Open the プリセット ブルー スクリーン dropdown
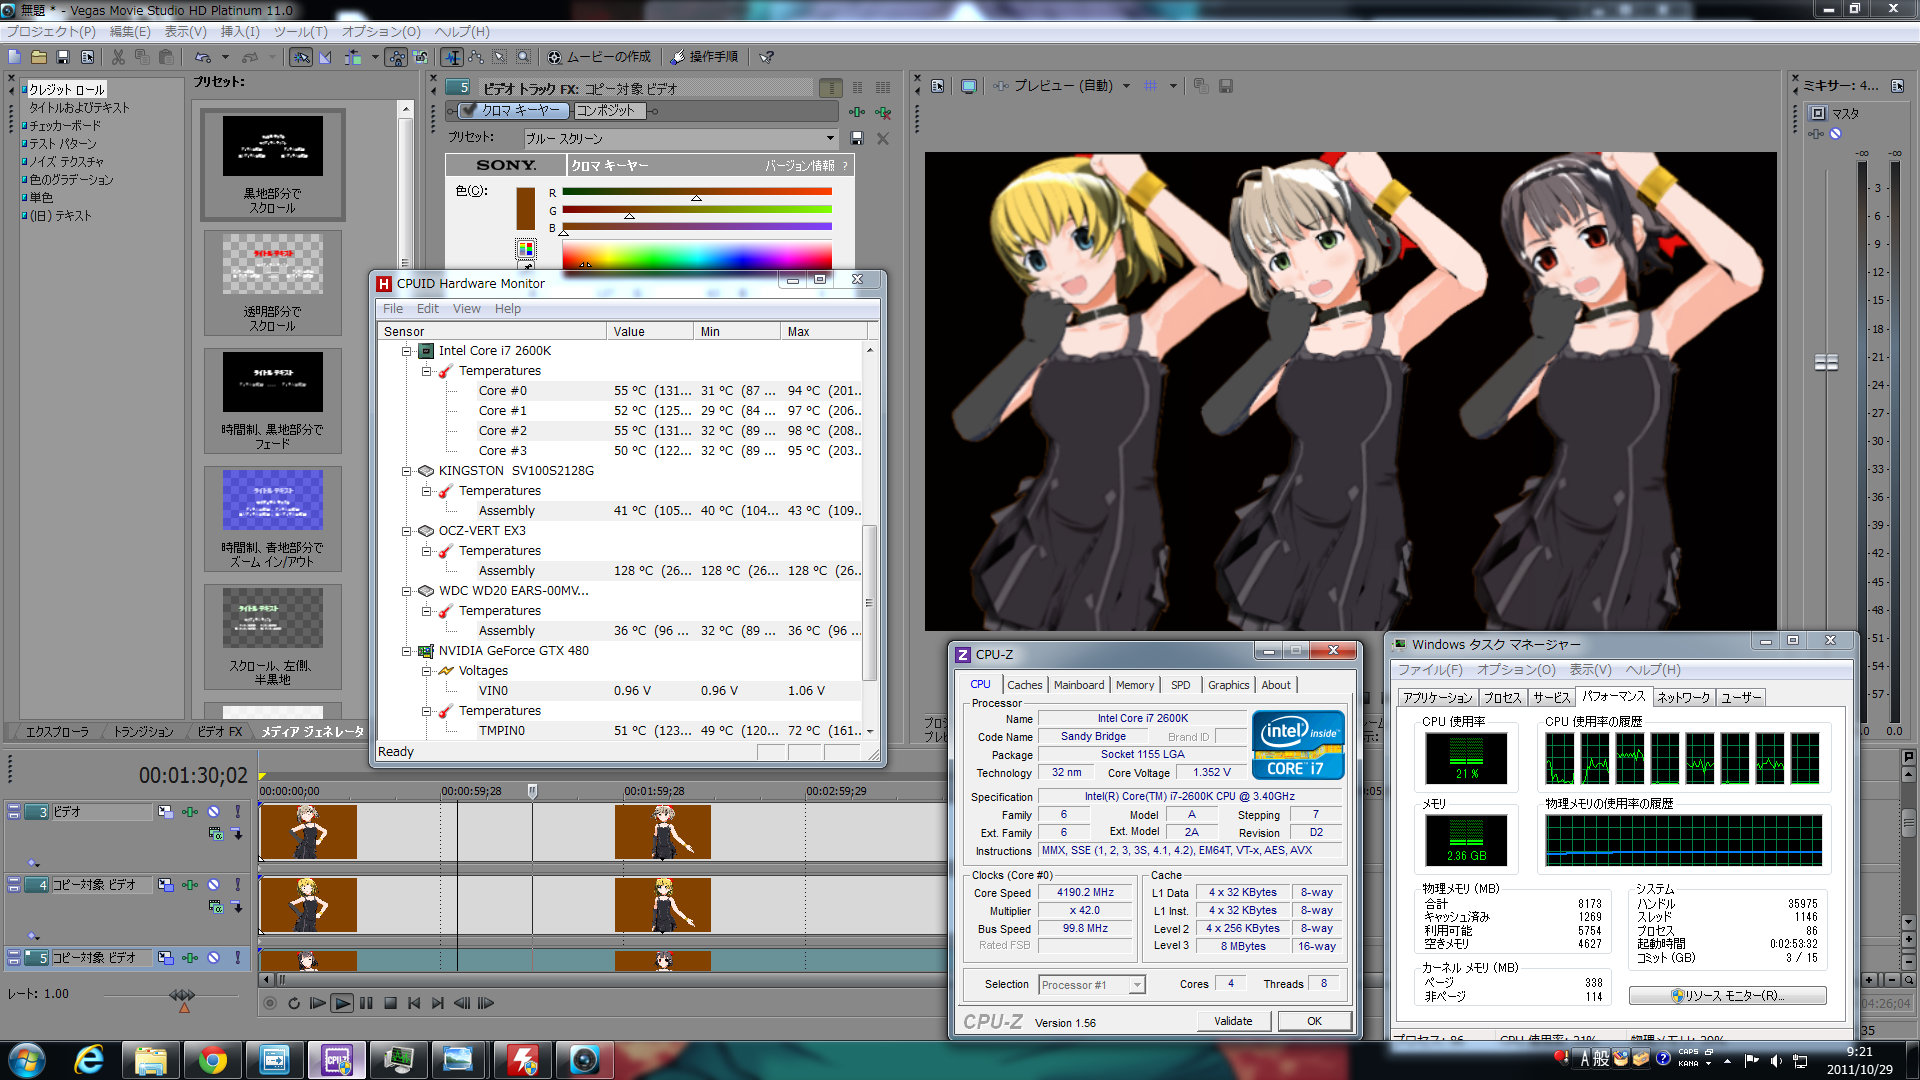The image size is (1920, 1080). tap(830, 138)
